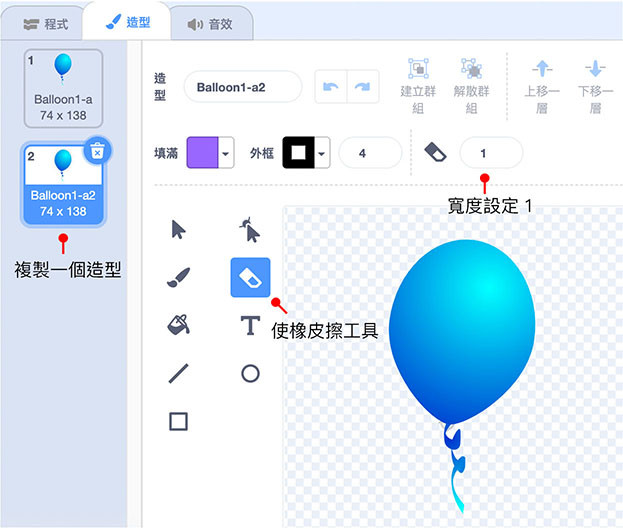Delete costume Balloon1-a2 with trash icon
623x529 pixels.
[x=97, y=151]
